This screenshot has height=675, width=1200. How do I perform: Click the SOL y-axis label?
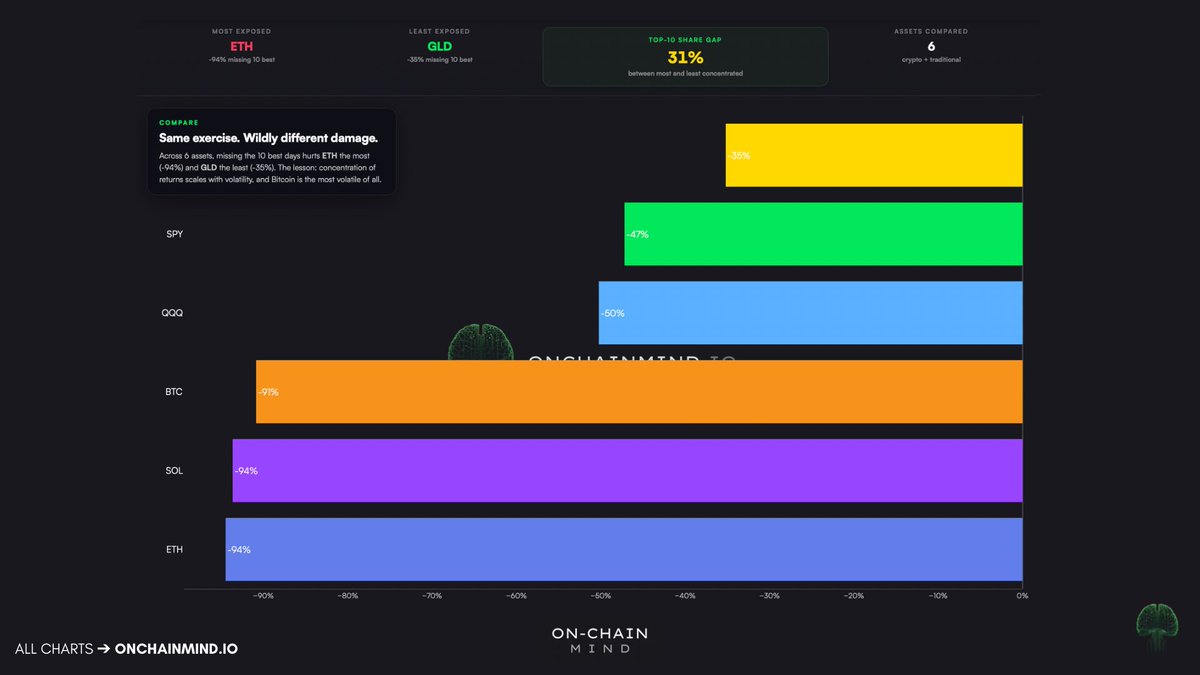174,471
